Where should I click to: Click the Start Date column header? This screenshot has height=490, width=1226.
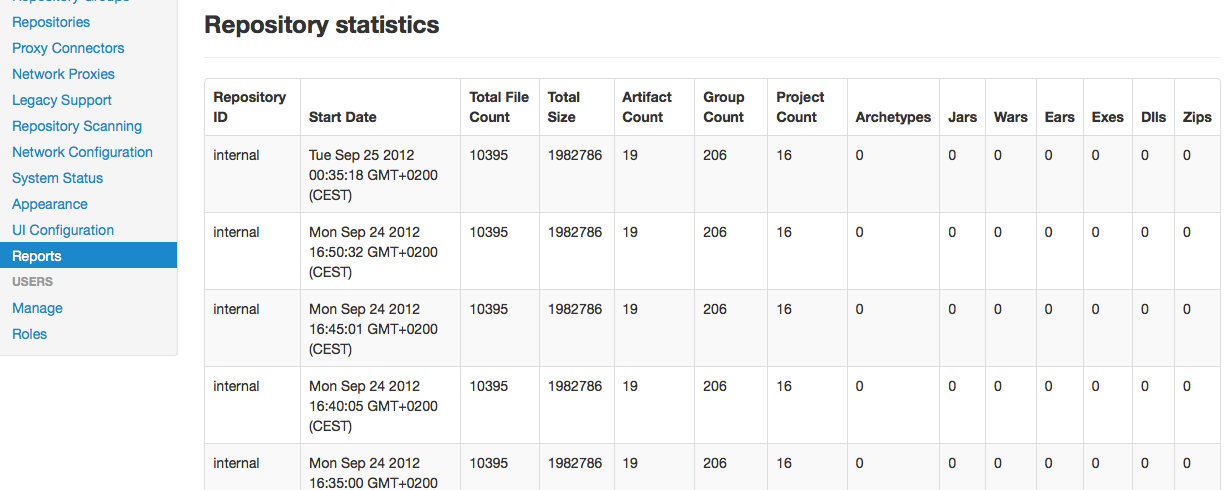[343, 117]
